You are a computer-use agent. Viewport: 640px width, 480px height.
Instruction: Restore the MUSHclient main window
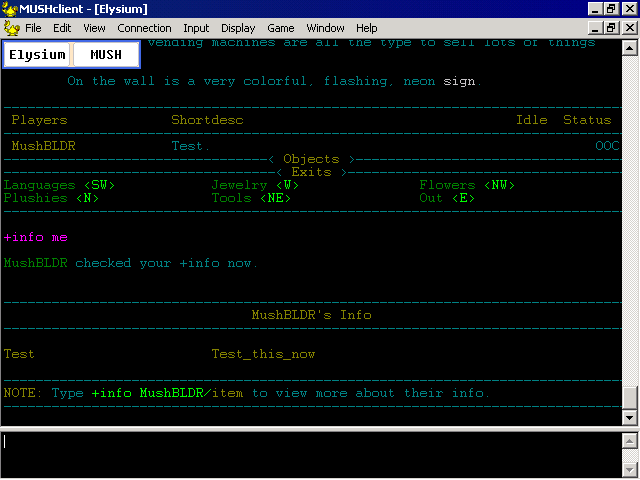[611, 9]
